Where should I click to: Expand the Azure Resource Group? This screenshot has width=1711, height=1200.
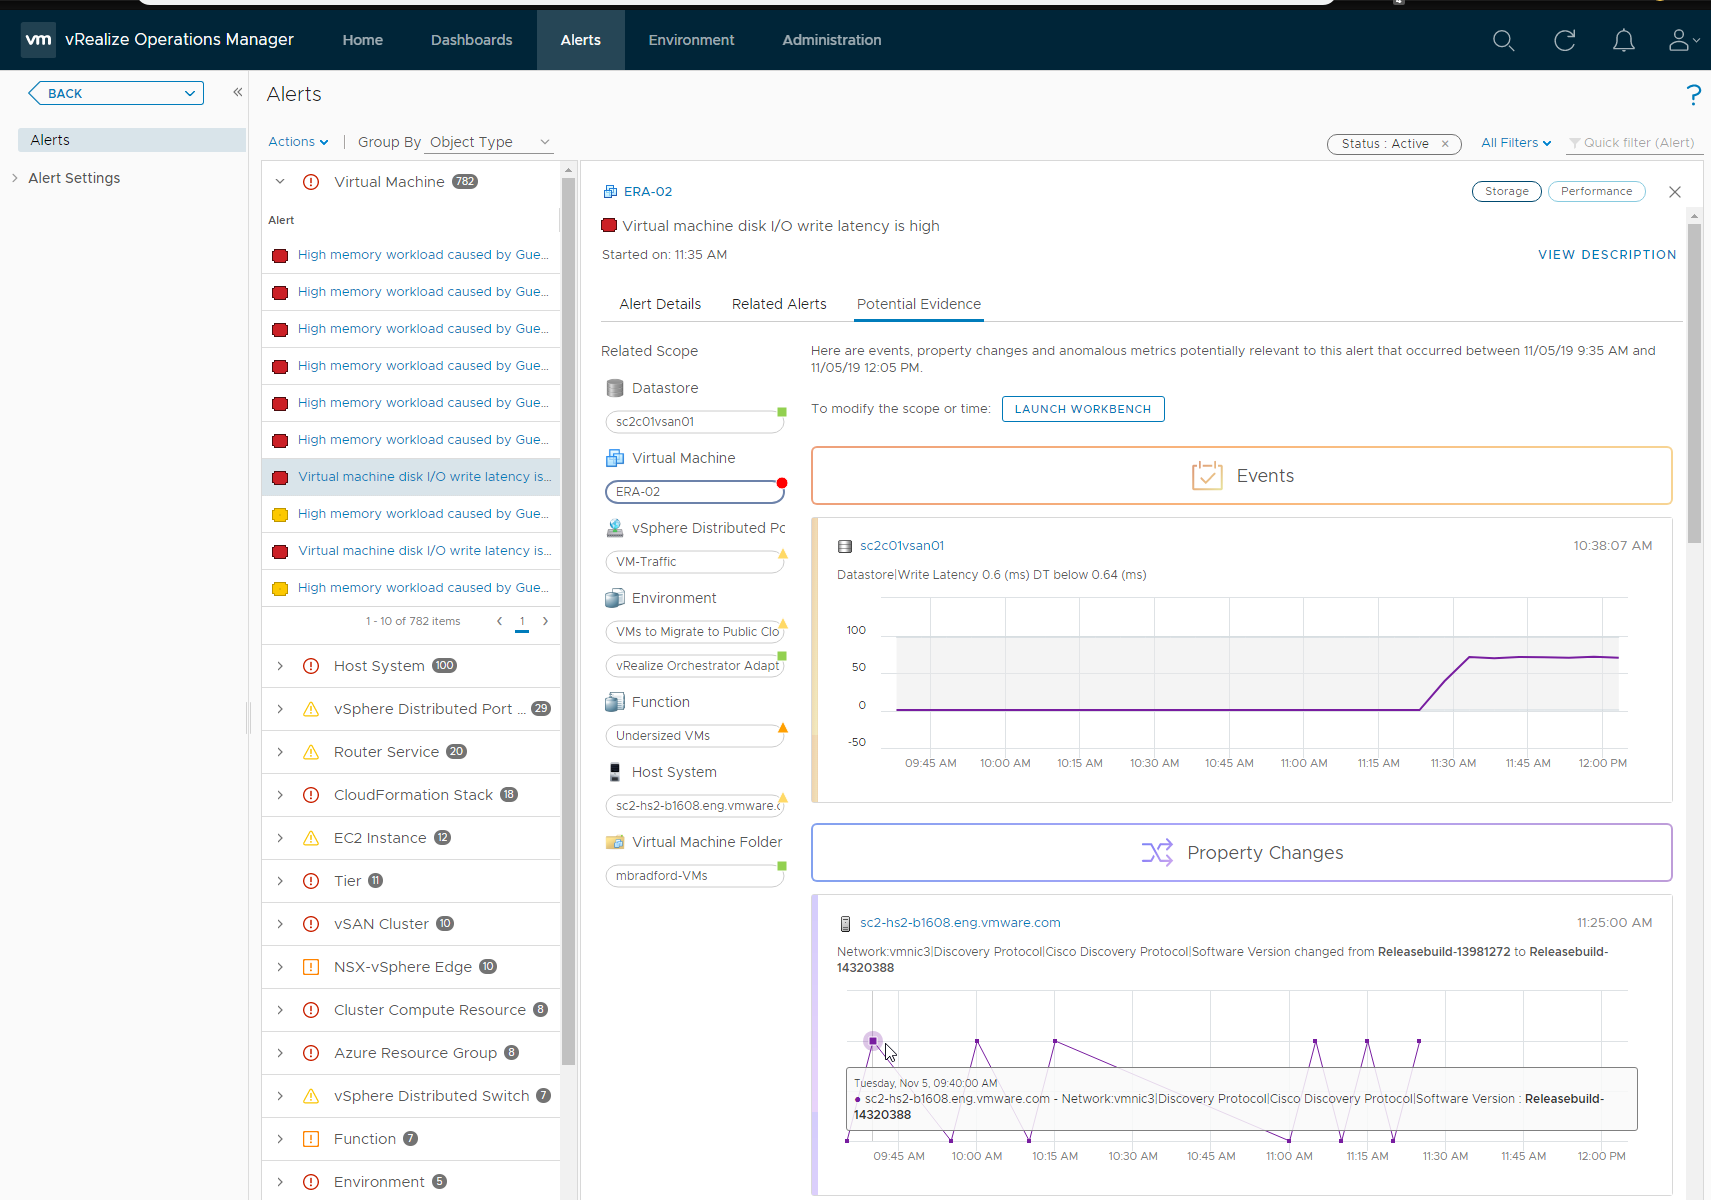point(280,1053)
